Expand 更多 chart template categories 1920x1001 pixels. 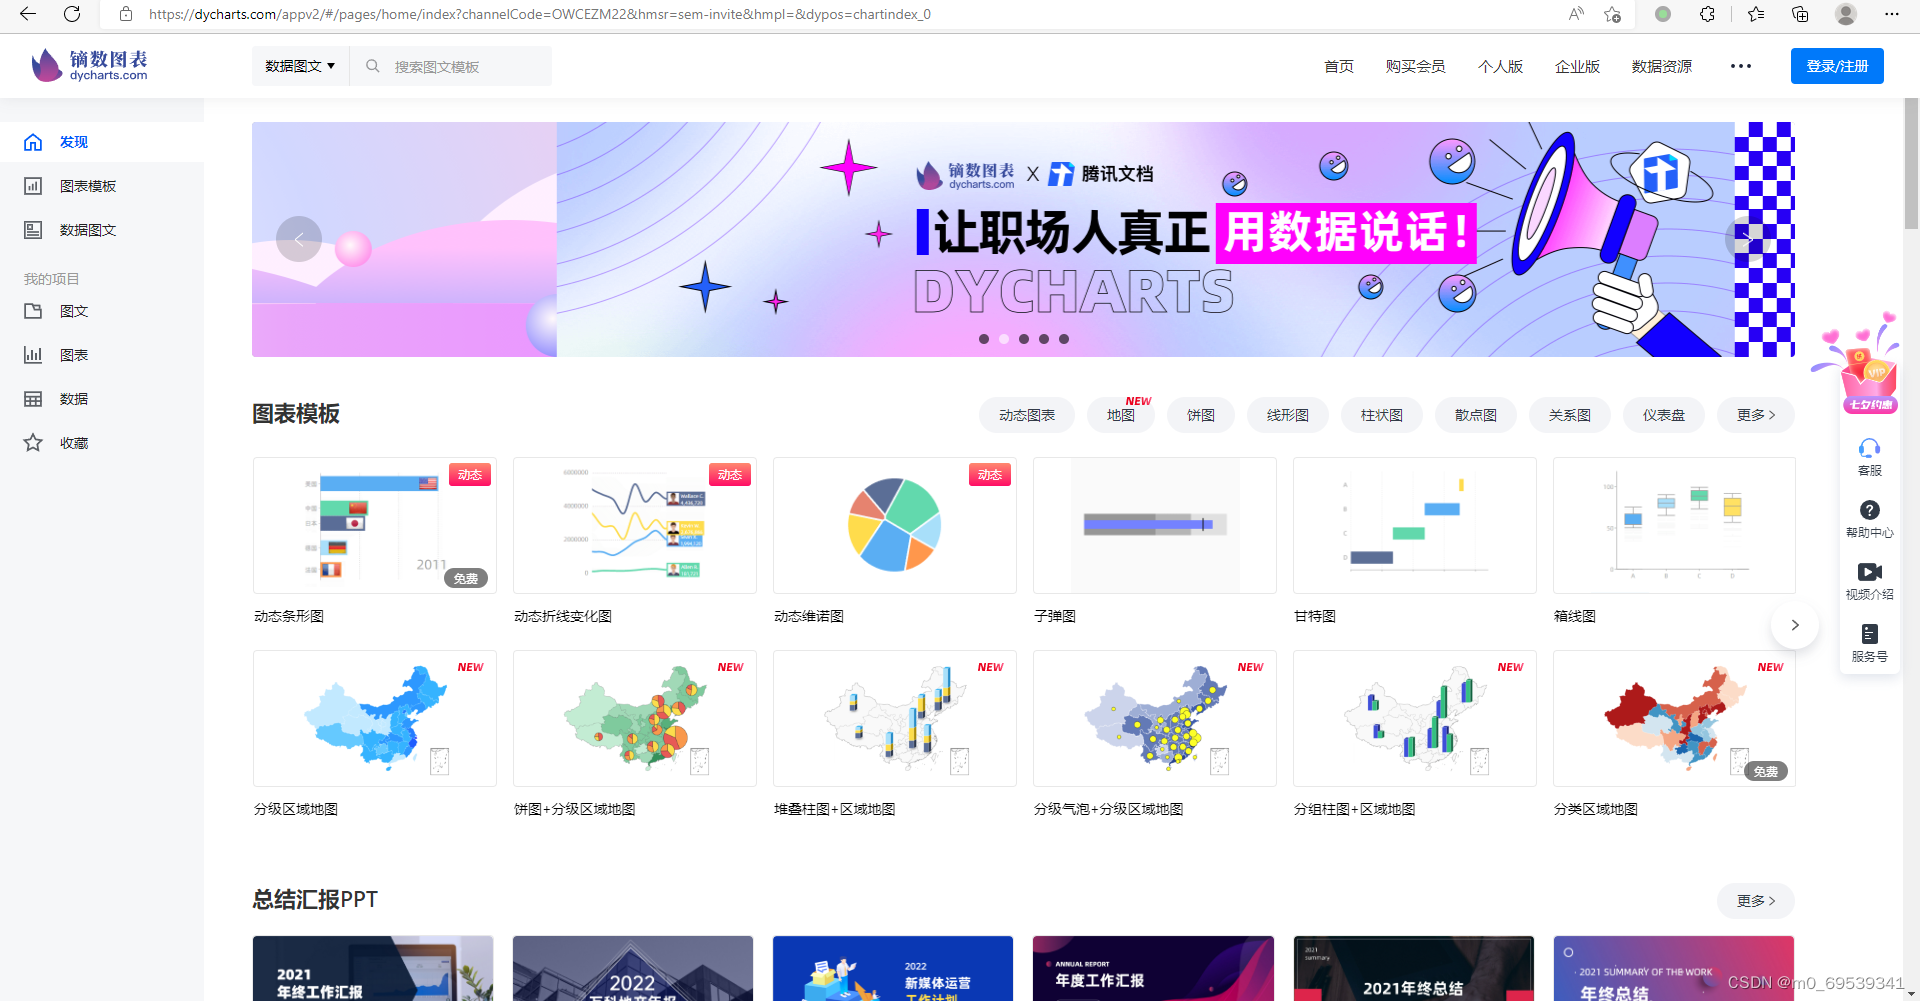(1756, 415)
